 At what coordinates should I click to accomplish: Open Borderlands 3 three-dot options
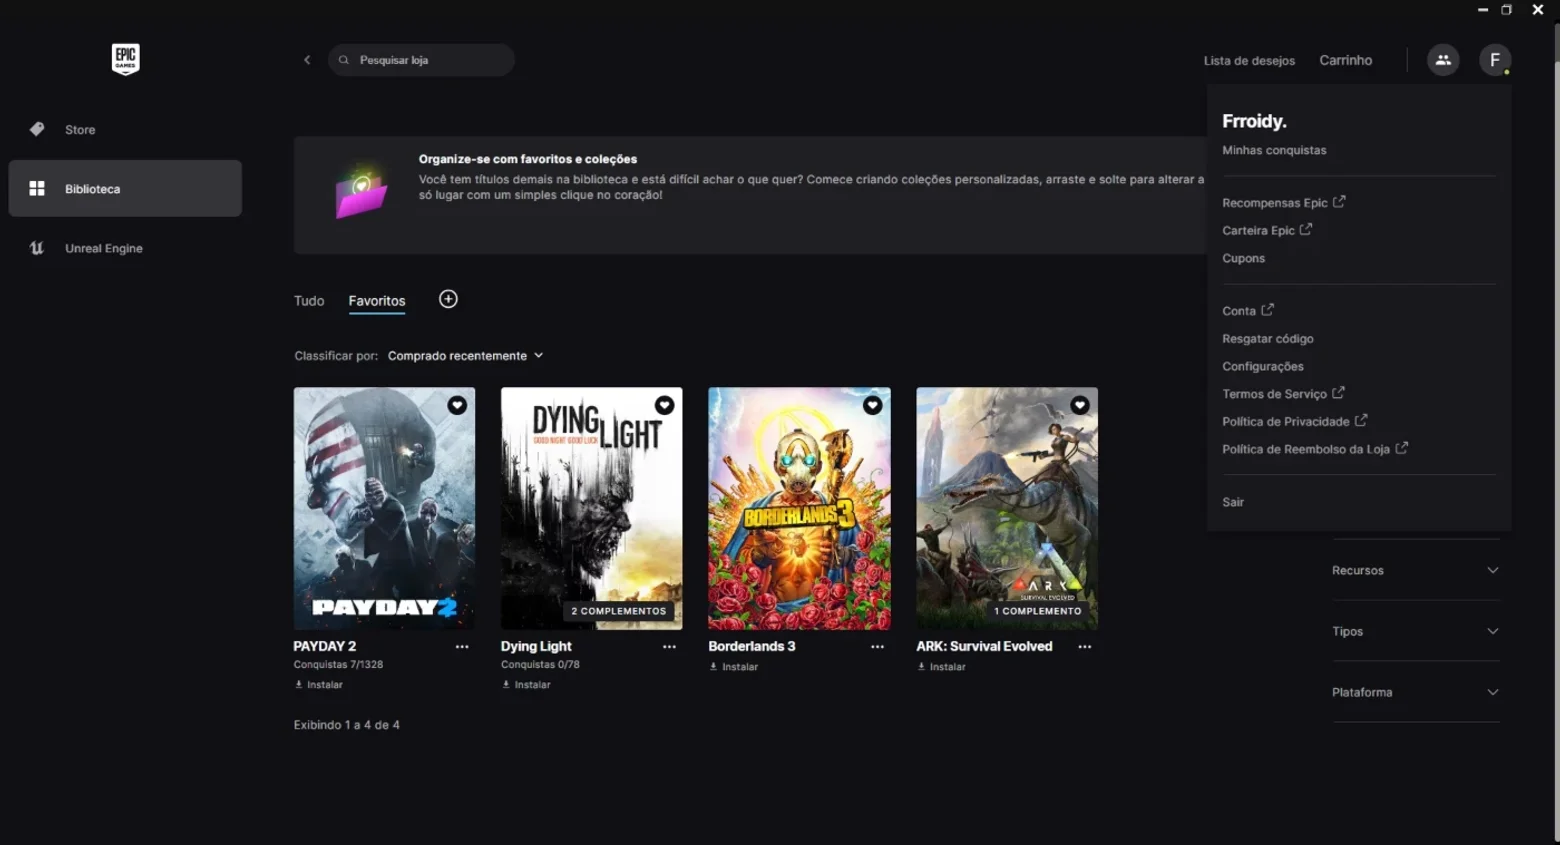pyautogui.click(x=877, y=647)
